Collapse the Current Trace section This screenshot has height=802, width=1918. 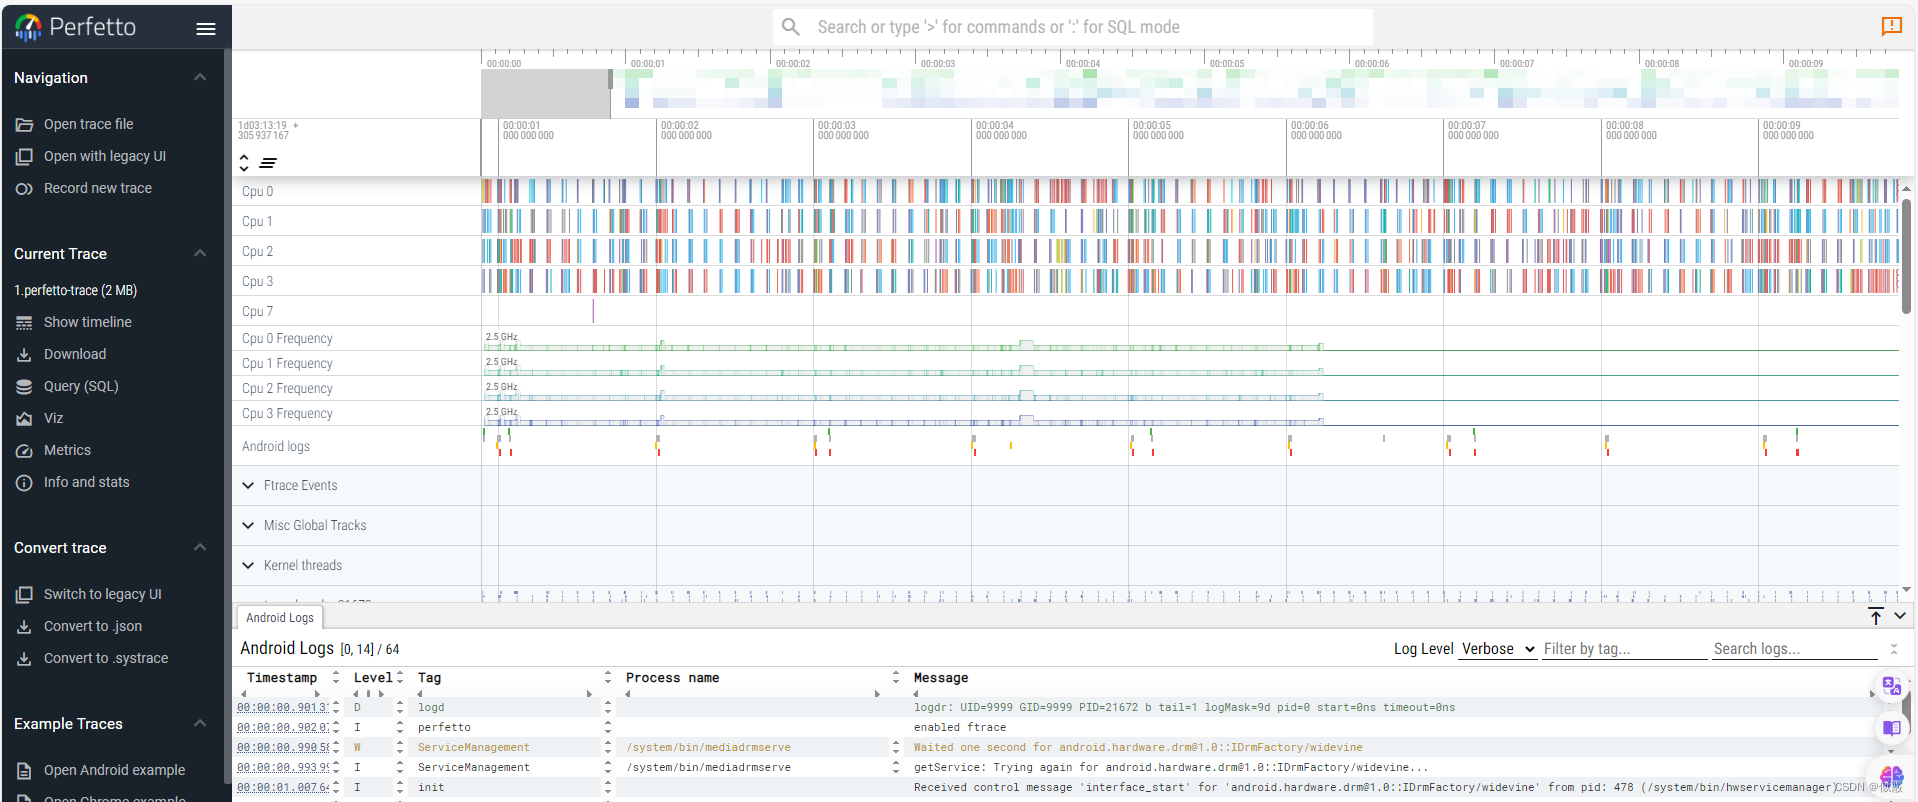coord(200,254)
